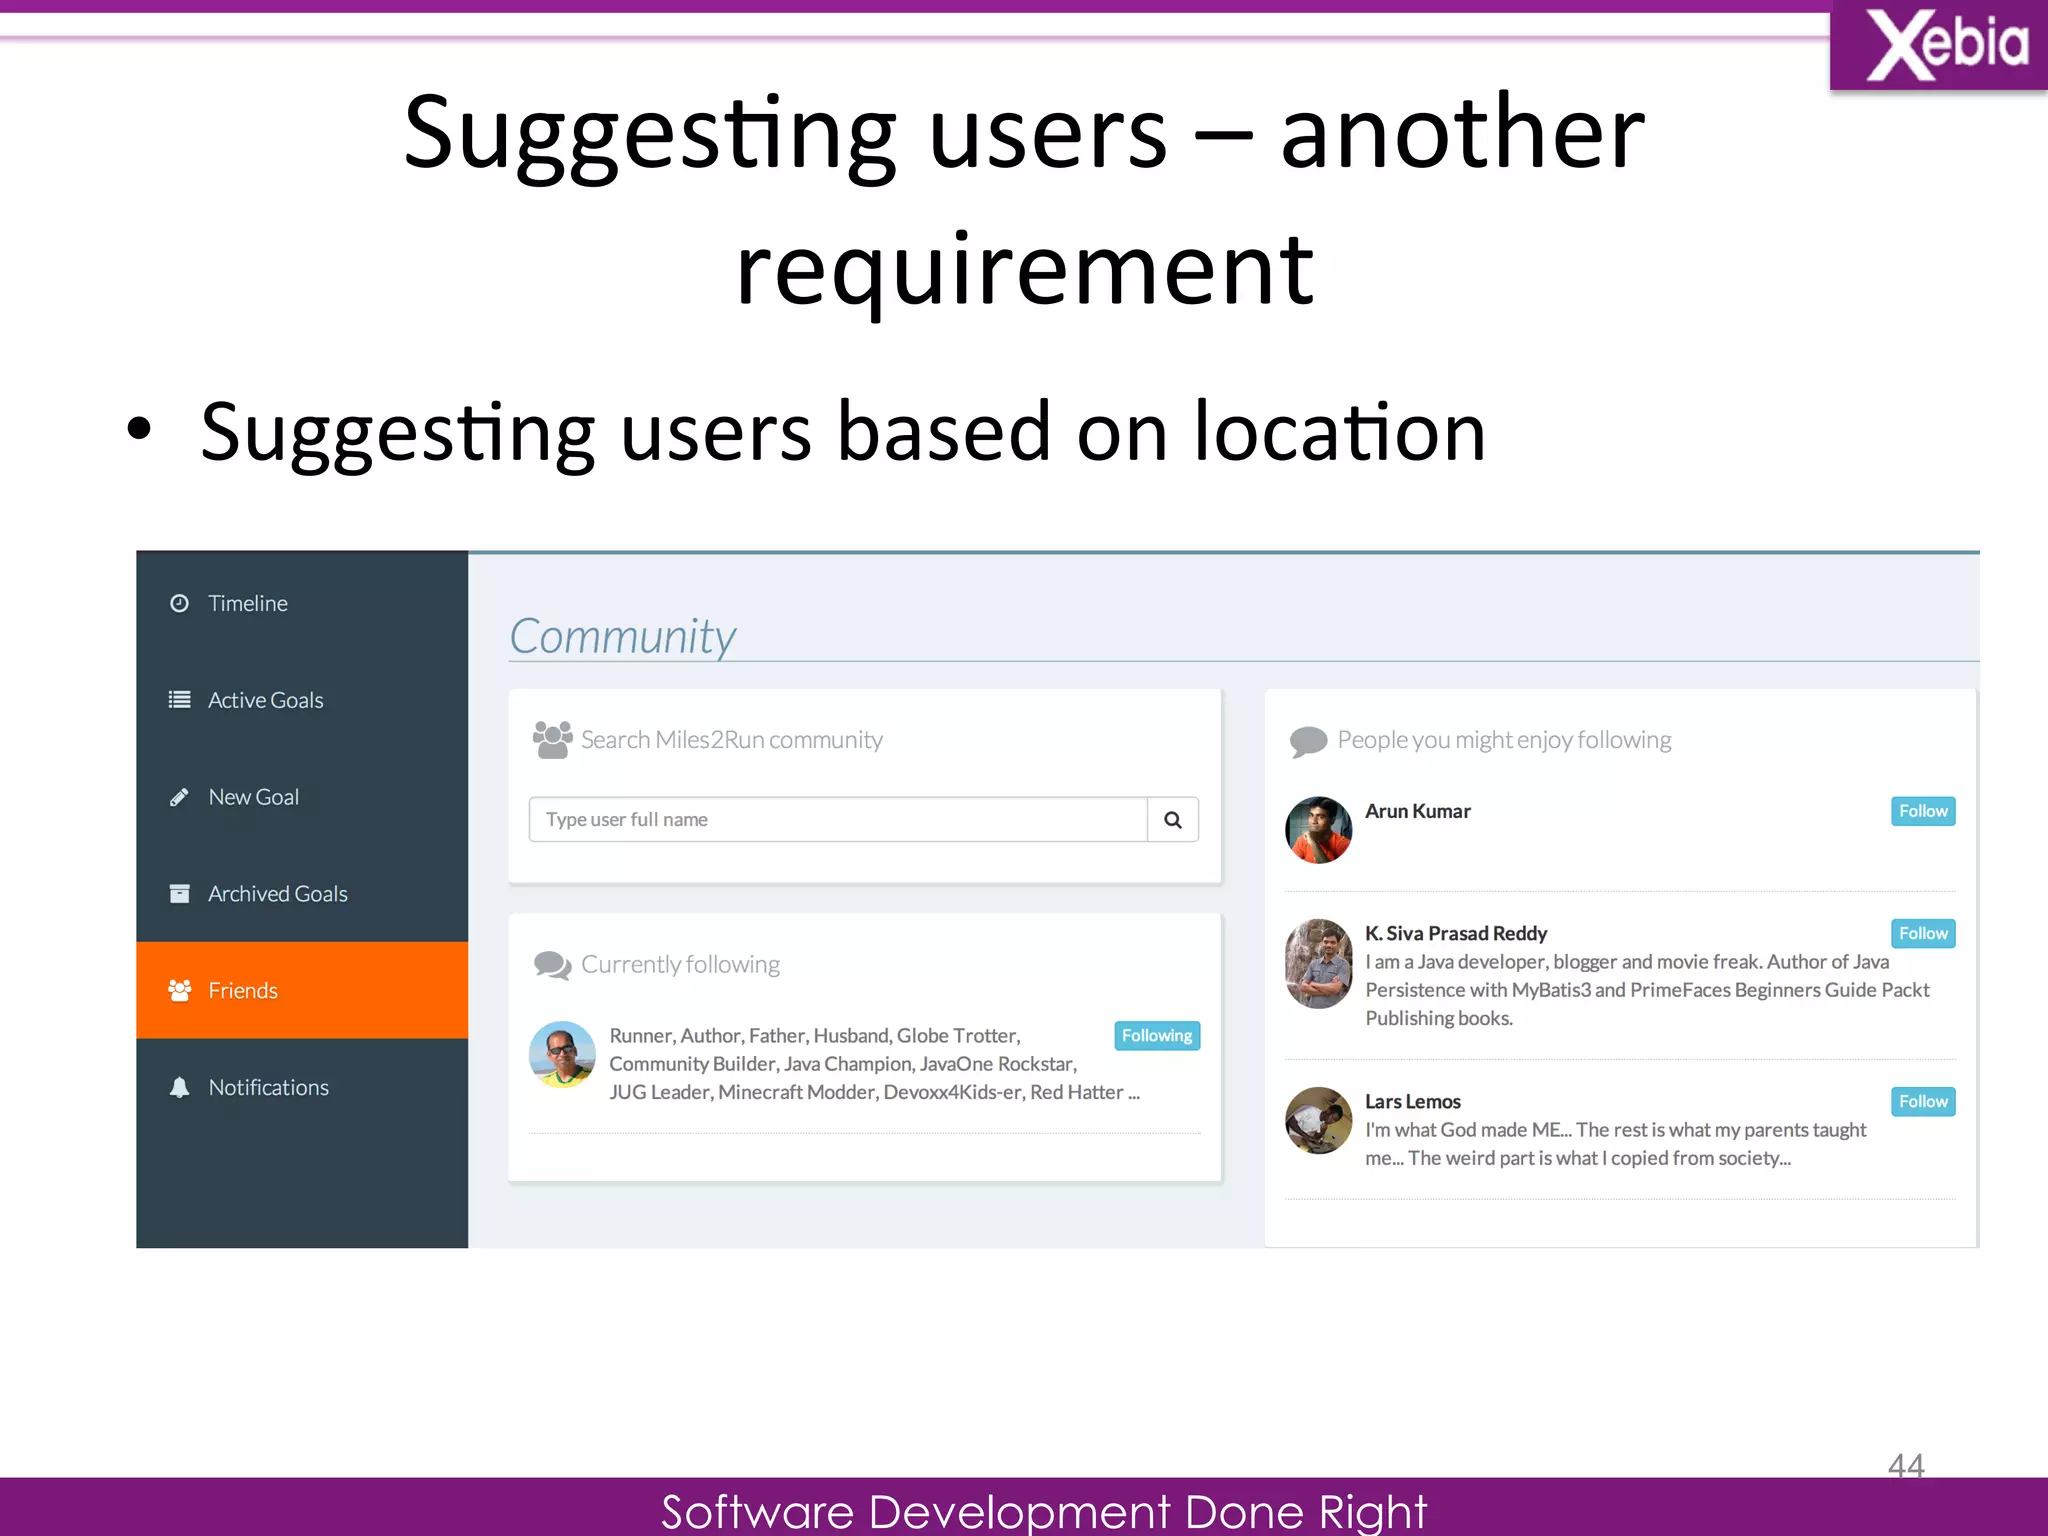Click the New Goal pencil icon
The height and width of the screenshot is (1536, 2048).
point(179,797)
